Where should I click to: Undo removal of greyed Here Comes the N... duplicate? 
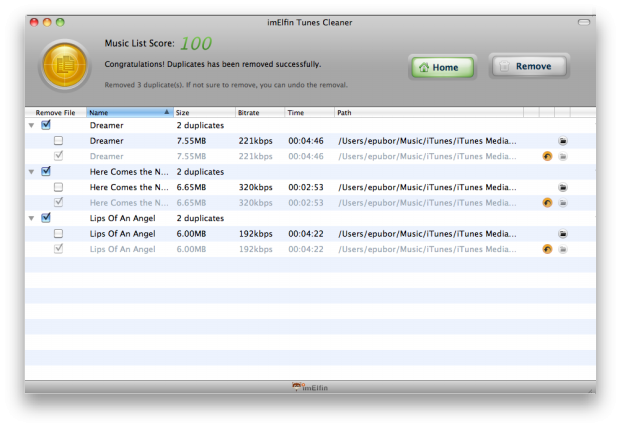coord(547,203)
